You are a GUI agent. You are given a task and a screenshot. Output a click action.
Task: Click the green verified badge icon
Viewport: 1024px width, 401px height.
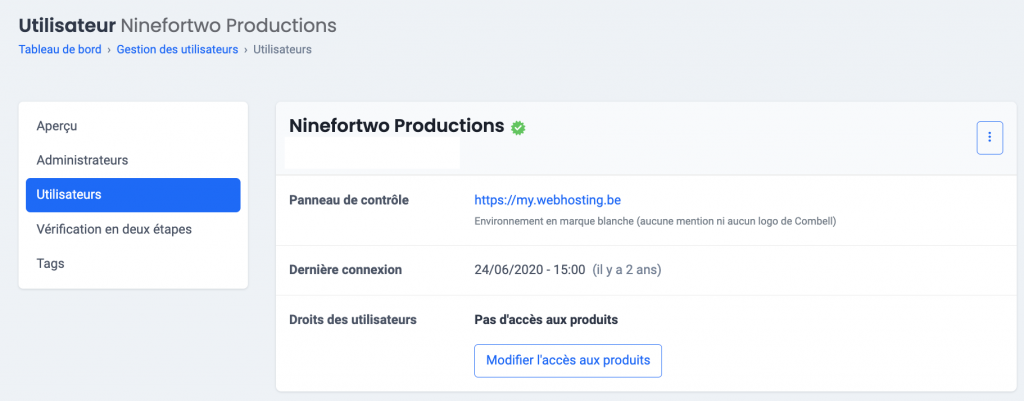518,128
